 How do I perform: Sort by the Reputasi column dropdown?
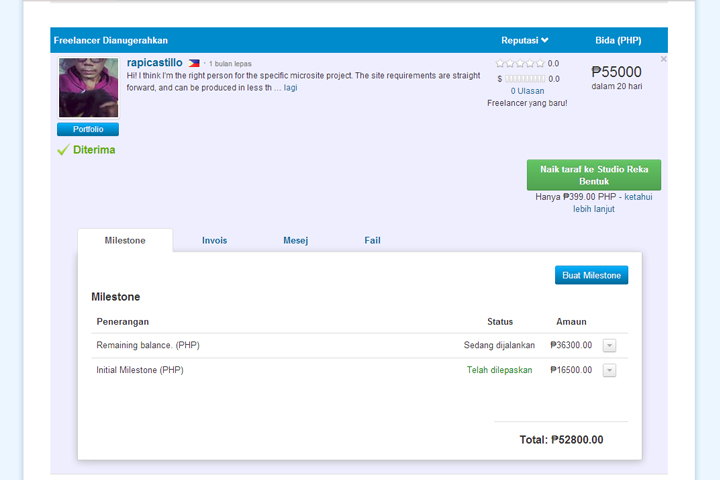(525, 40)
